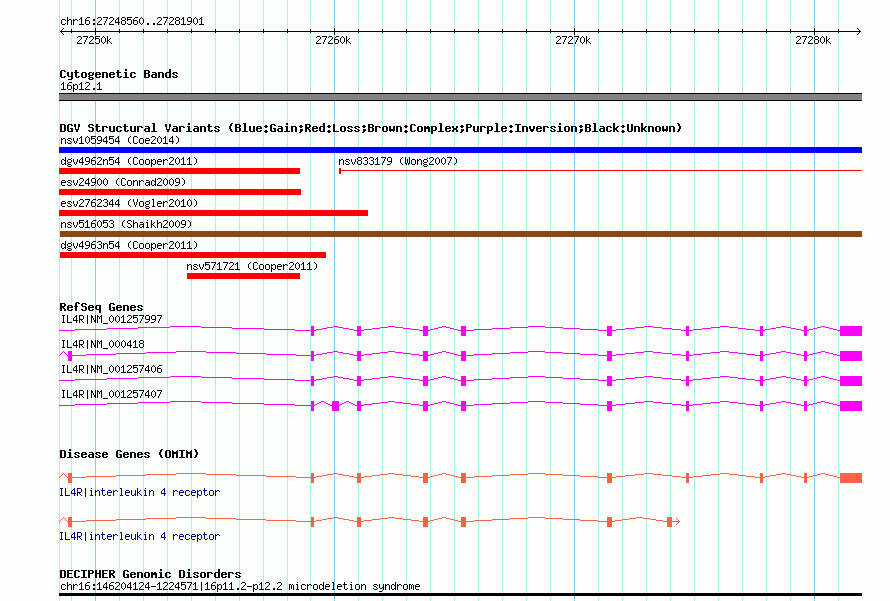Click the blue nsv1059454 gain variant bar
This screenshot has width=890, height=601.
coord(460,150)
